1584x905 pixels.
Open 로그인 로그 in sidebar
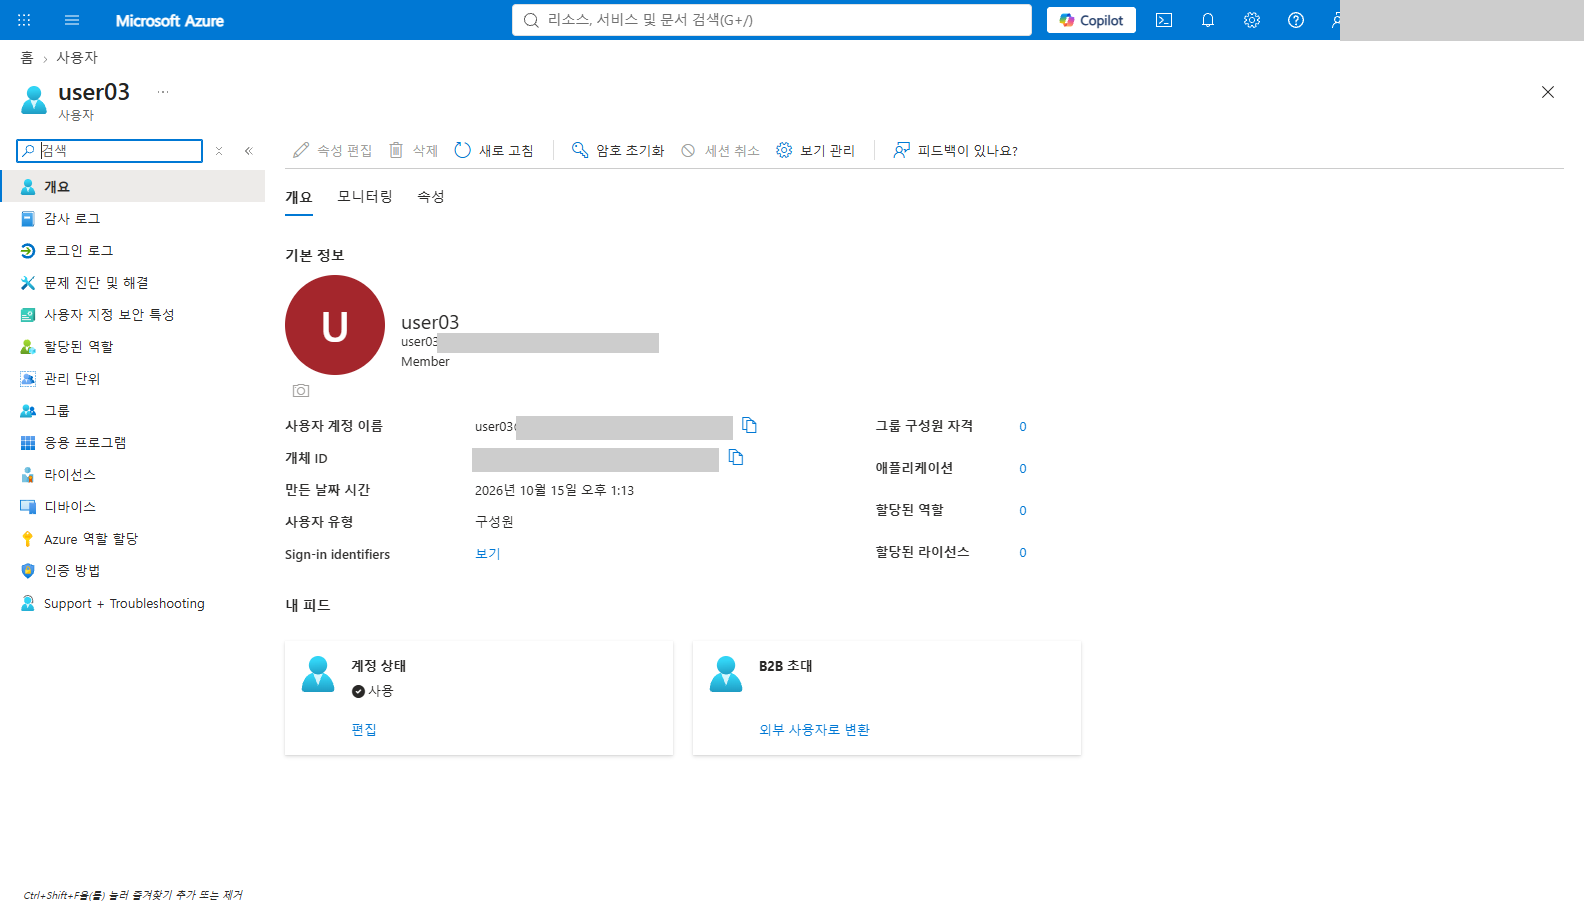132,251
